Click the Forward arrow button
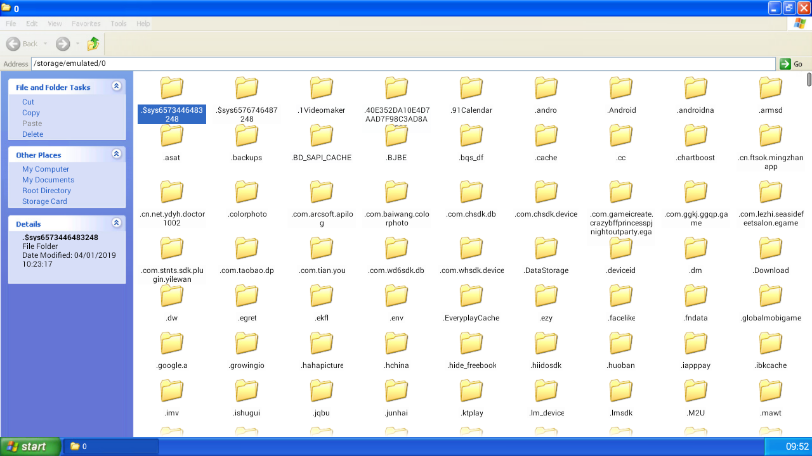The width and height of the screenshot is (812, 456). 63,44
